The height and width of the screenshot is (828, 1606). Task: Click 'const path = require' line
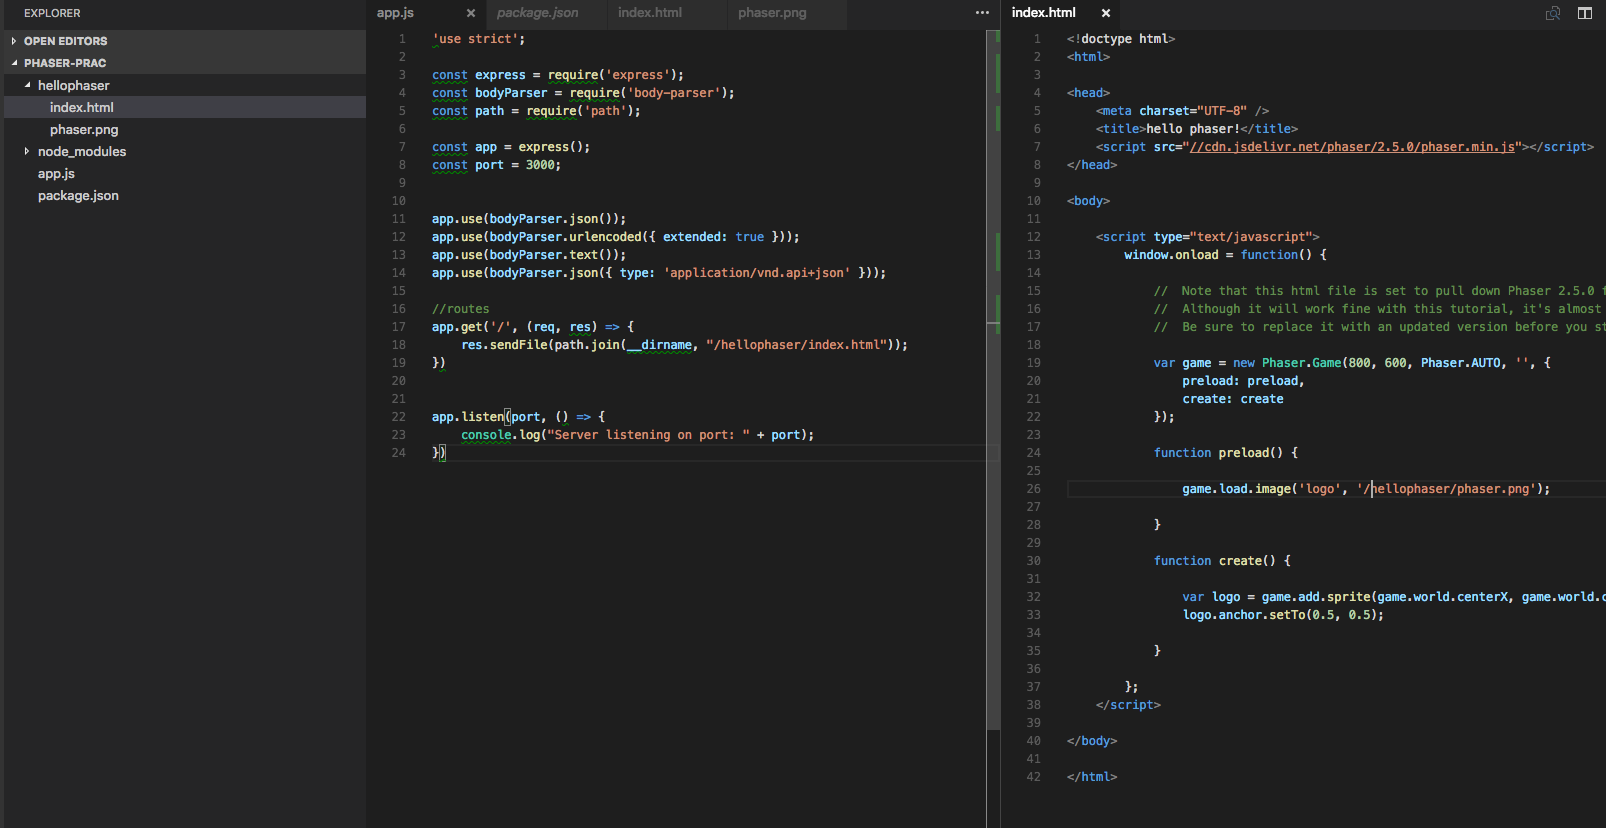coord(536,111)
